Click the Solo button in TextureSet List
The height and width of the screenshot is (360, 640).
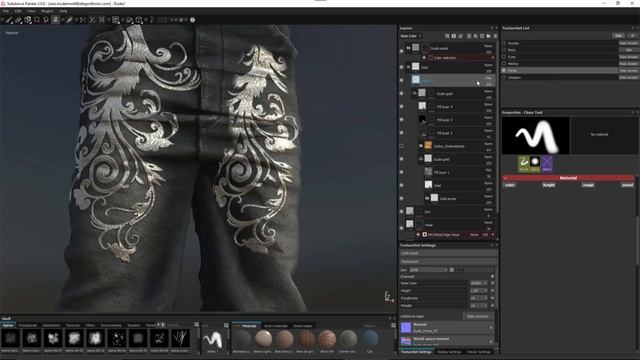pos(618,36)
